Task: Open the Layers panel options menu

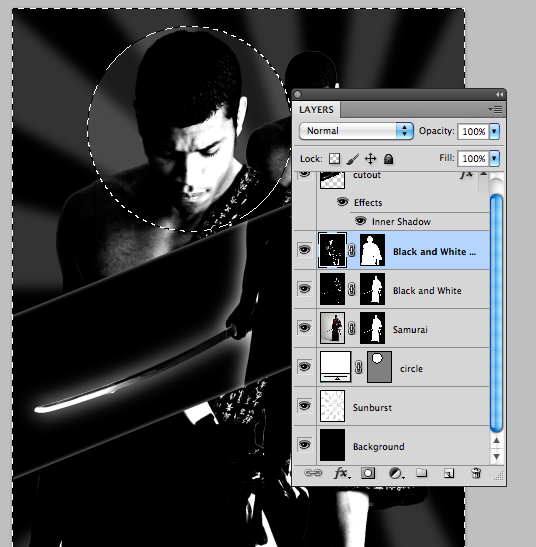Action: click(495, 110)
